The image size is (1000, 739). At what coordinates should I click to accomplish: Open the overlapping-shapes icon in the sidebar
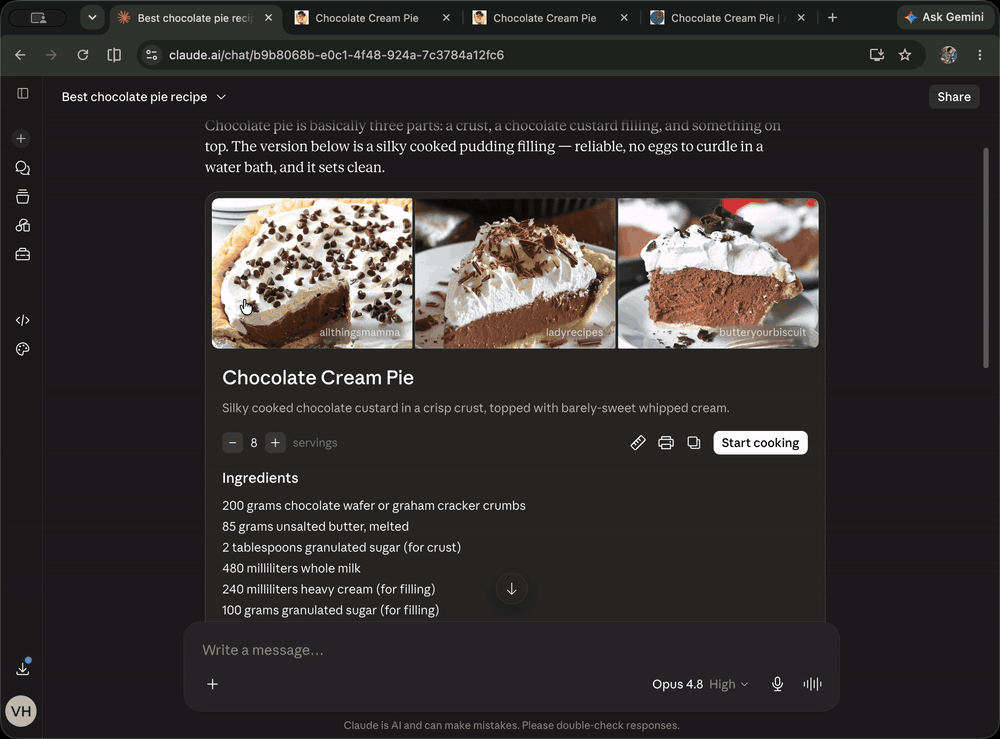(x=22, y=226)
